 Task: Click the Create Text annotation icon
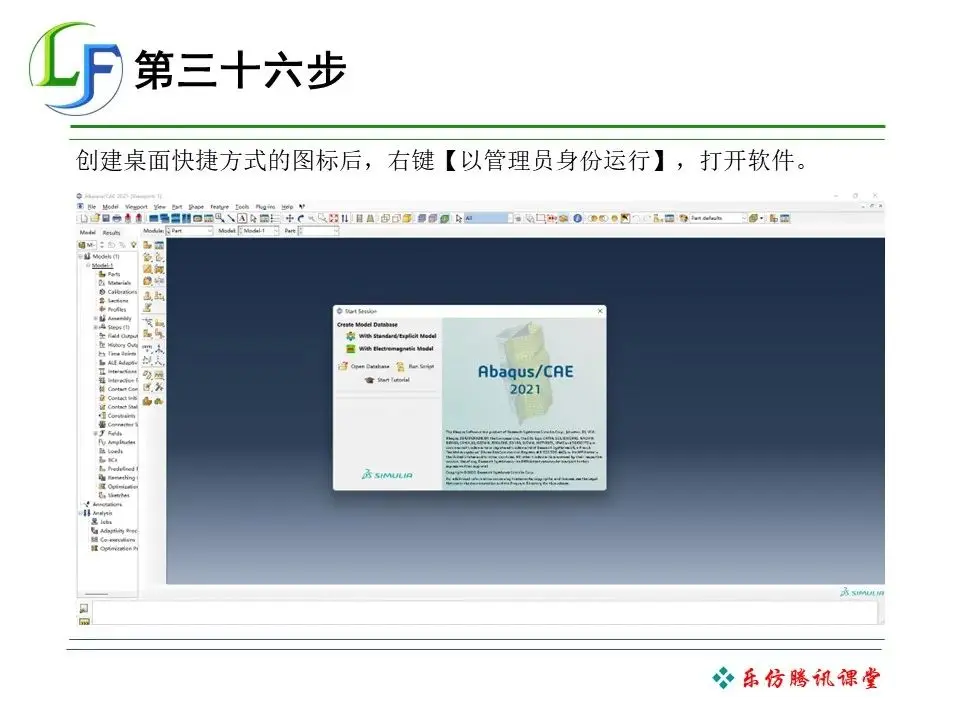tap(242, 218)
